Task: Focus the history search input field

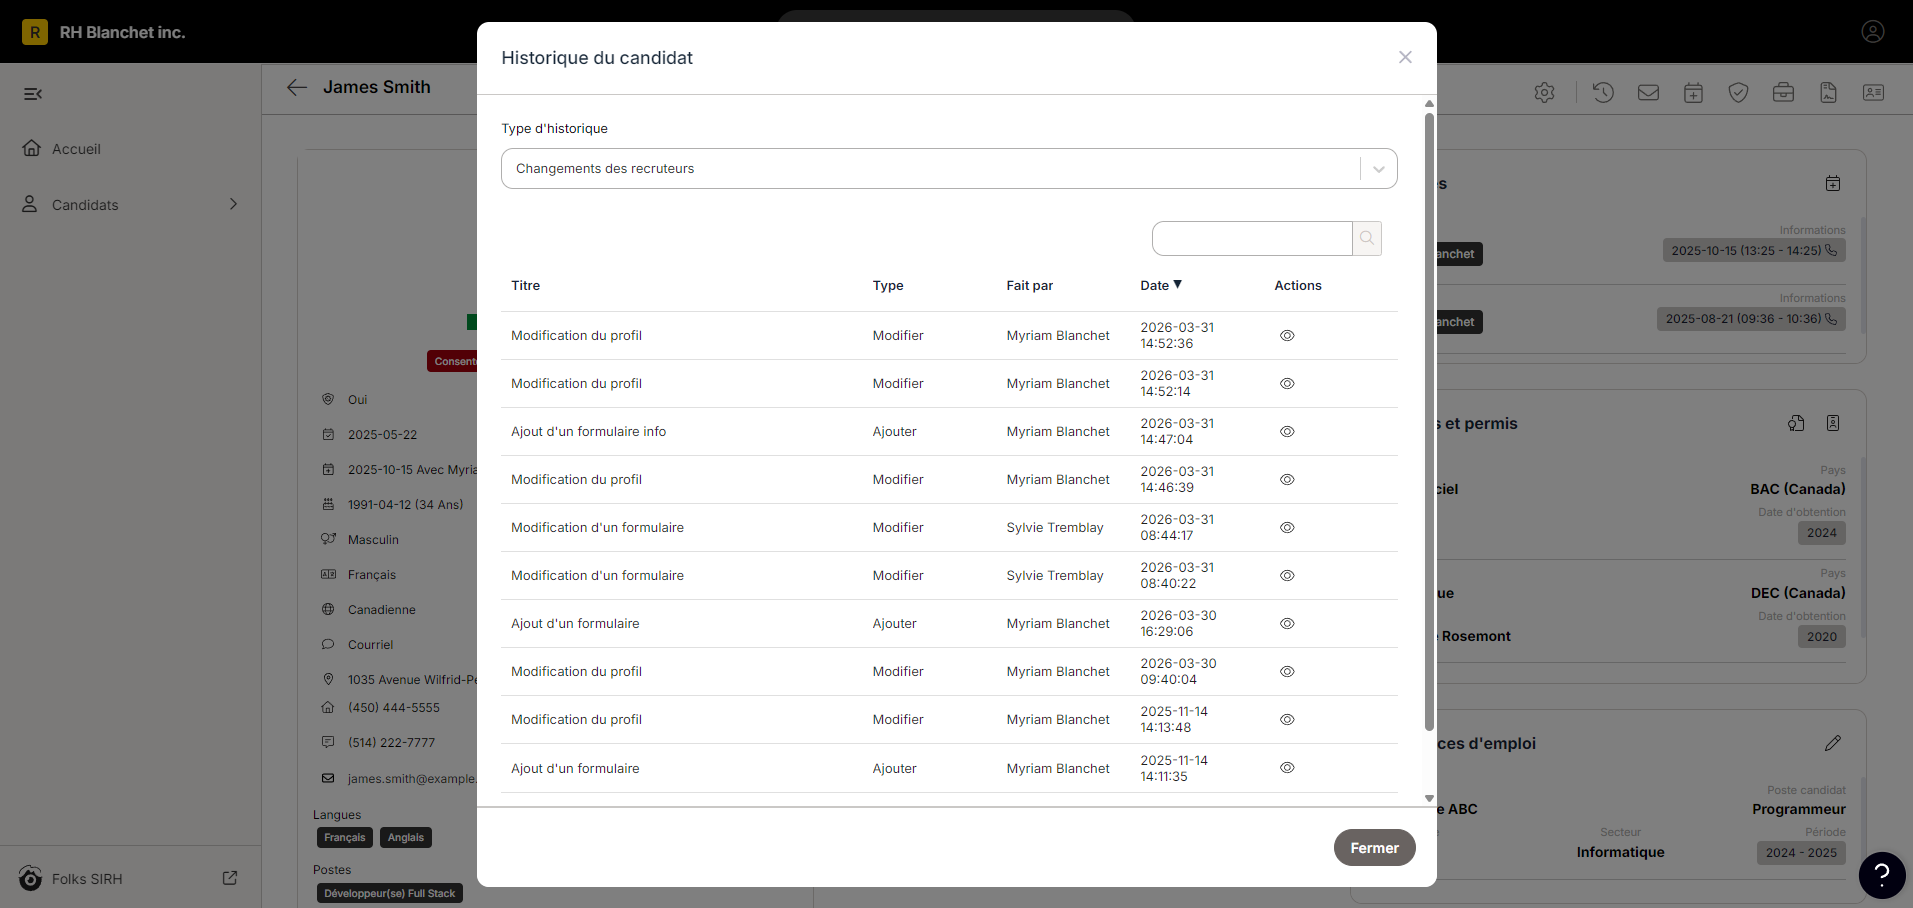Action: point(1252,238)
